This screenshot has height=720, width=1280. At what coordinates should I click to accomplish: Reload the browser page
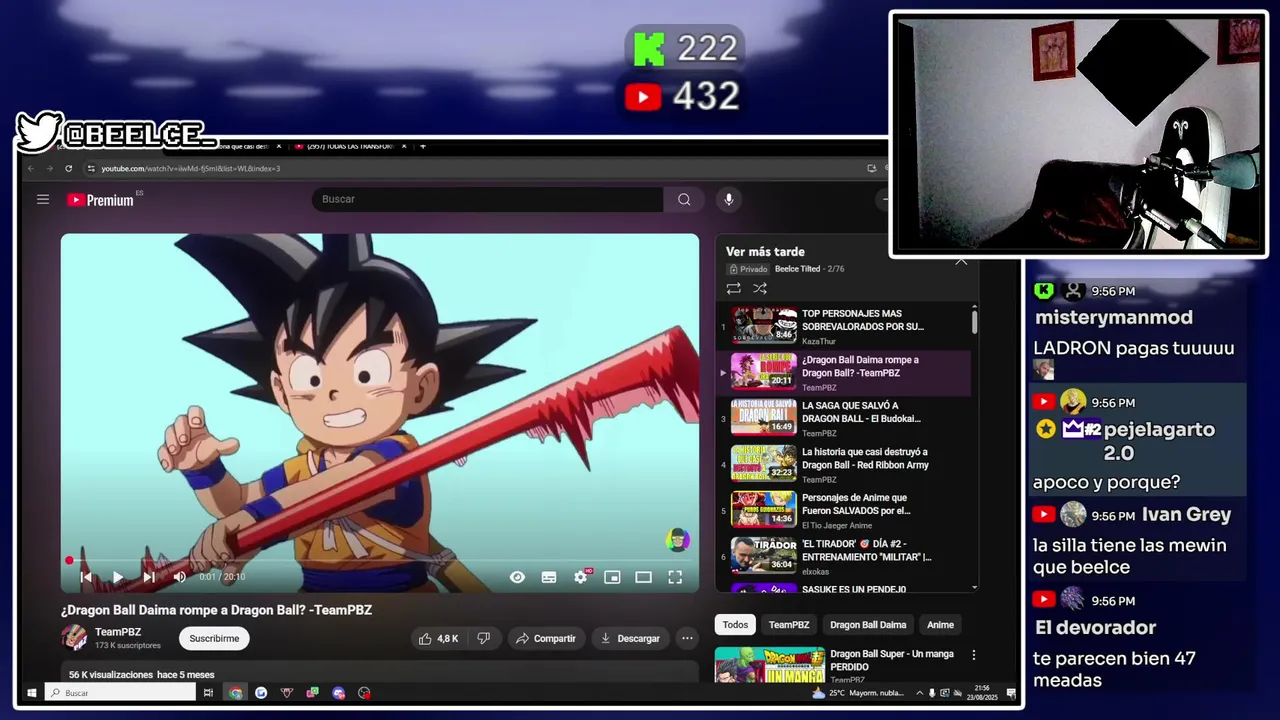pos(68,169)
